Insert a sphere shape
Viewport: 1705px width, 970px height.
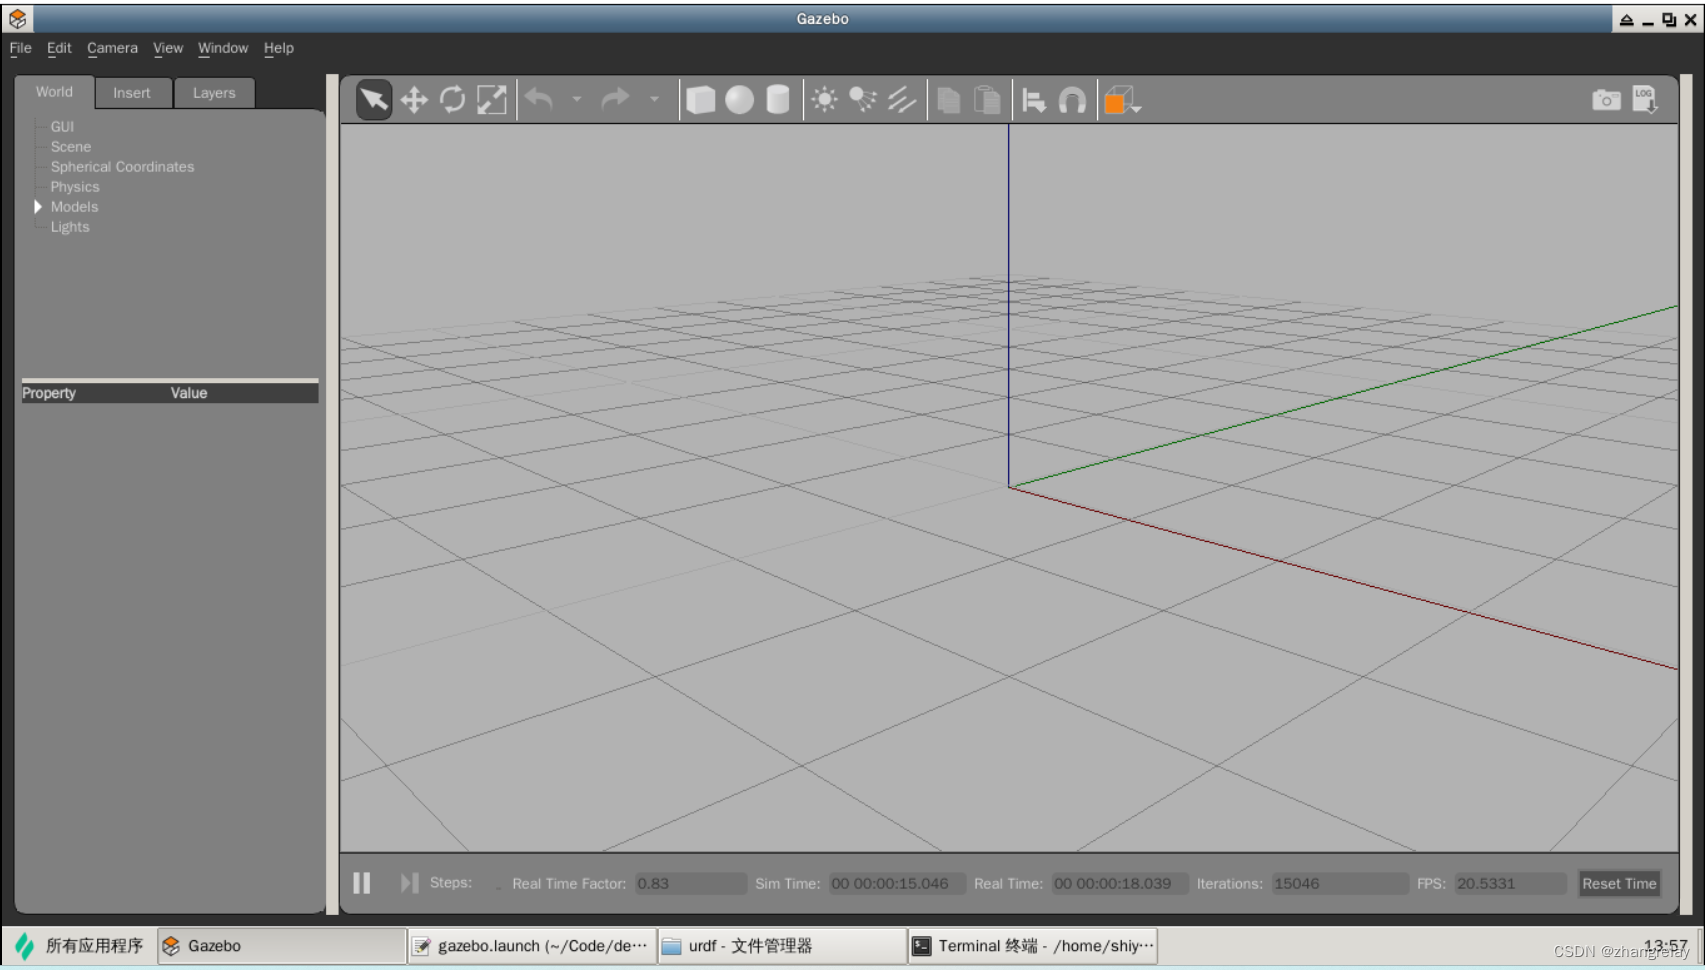click(x=739, y=100)
